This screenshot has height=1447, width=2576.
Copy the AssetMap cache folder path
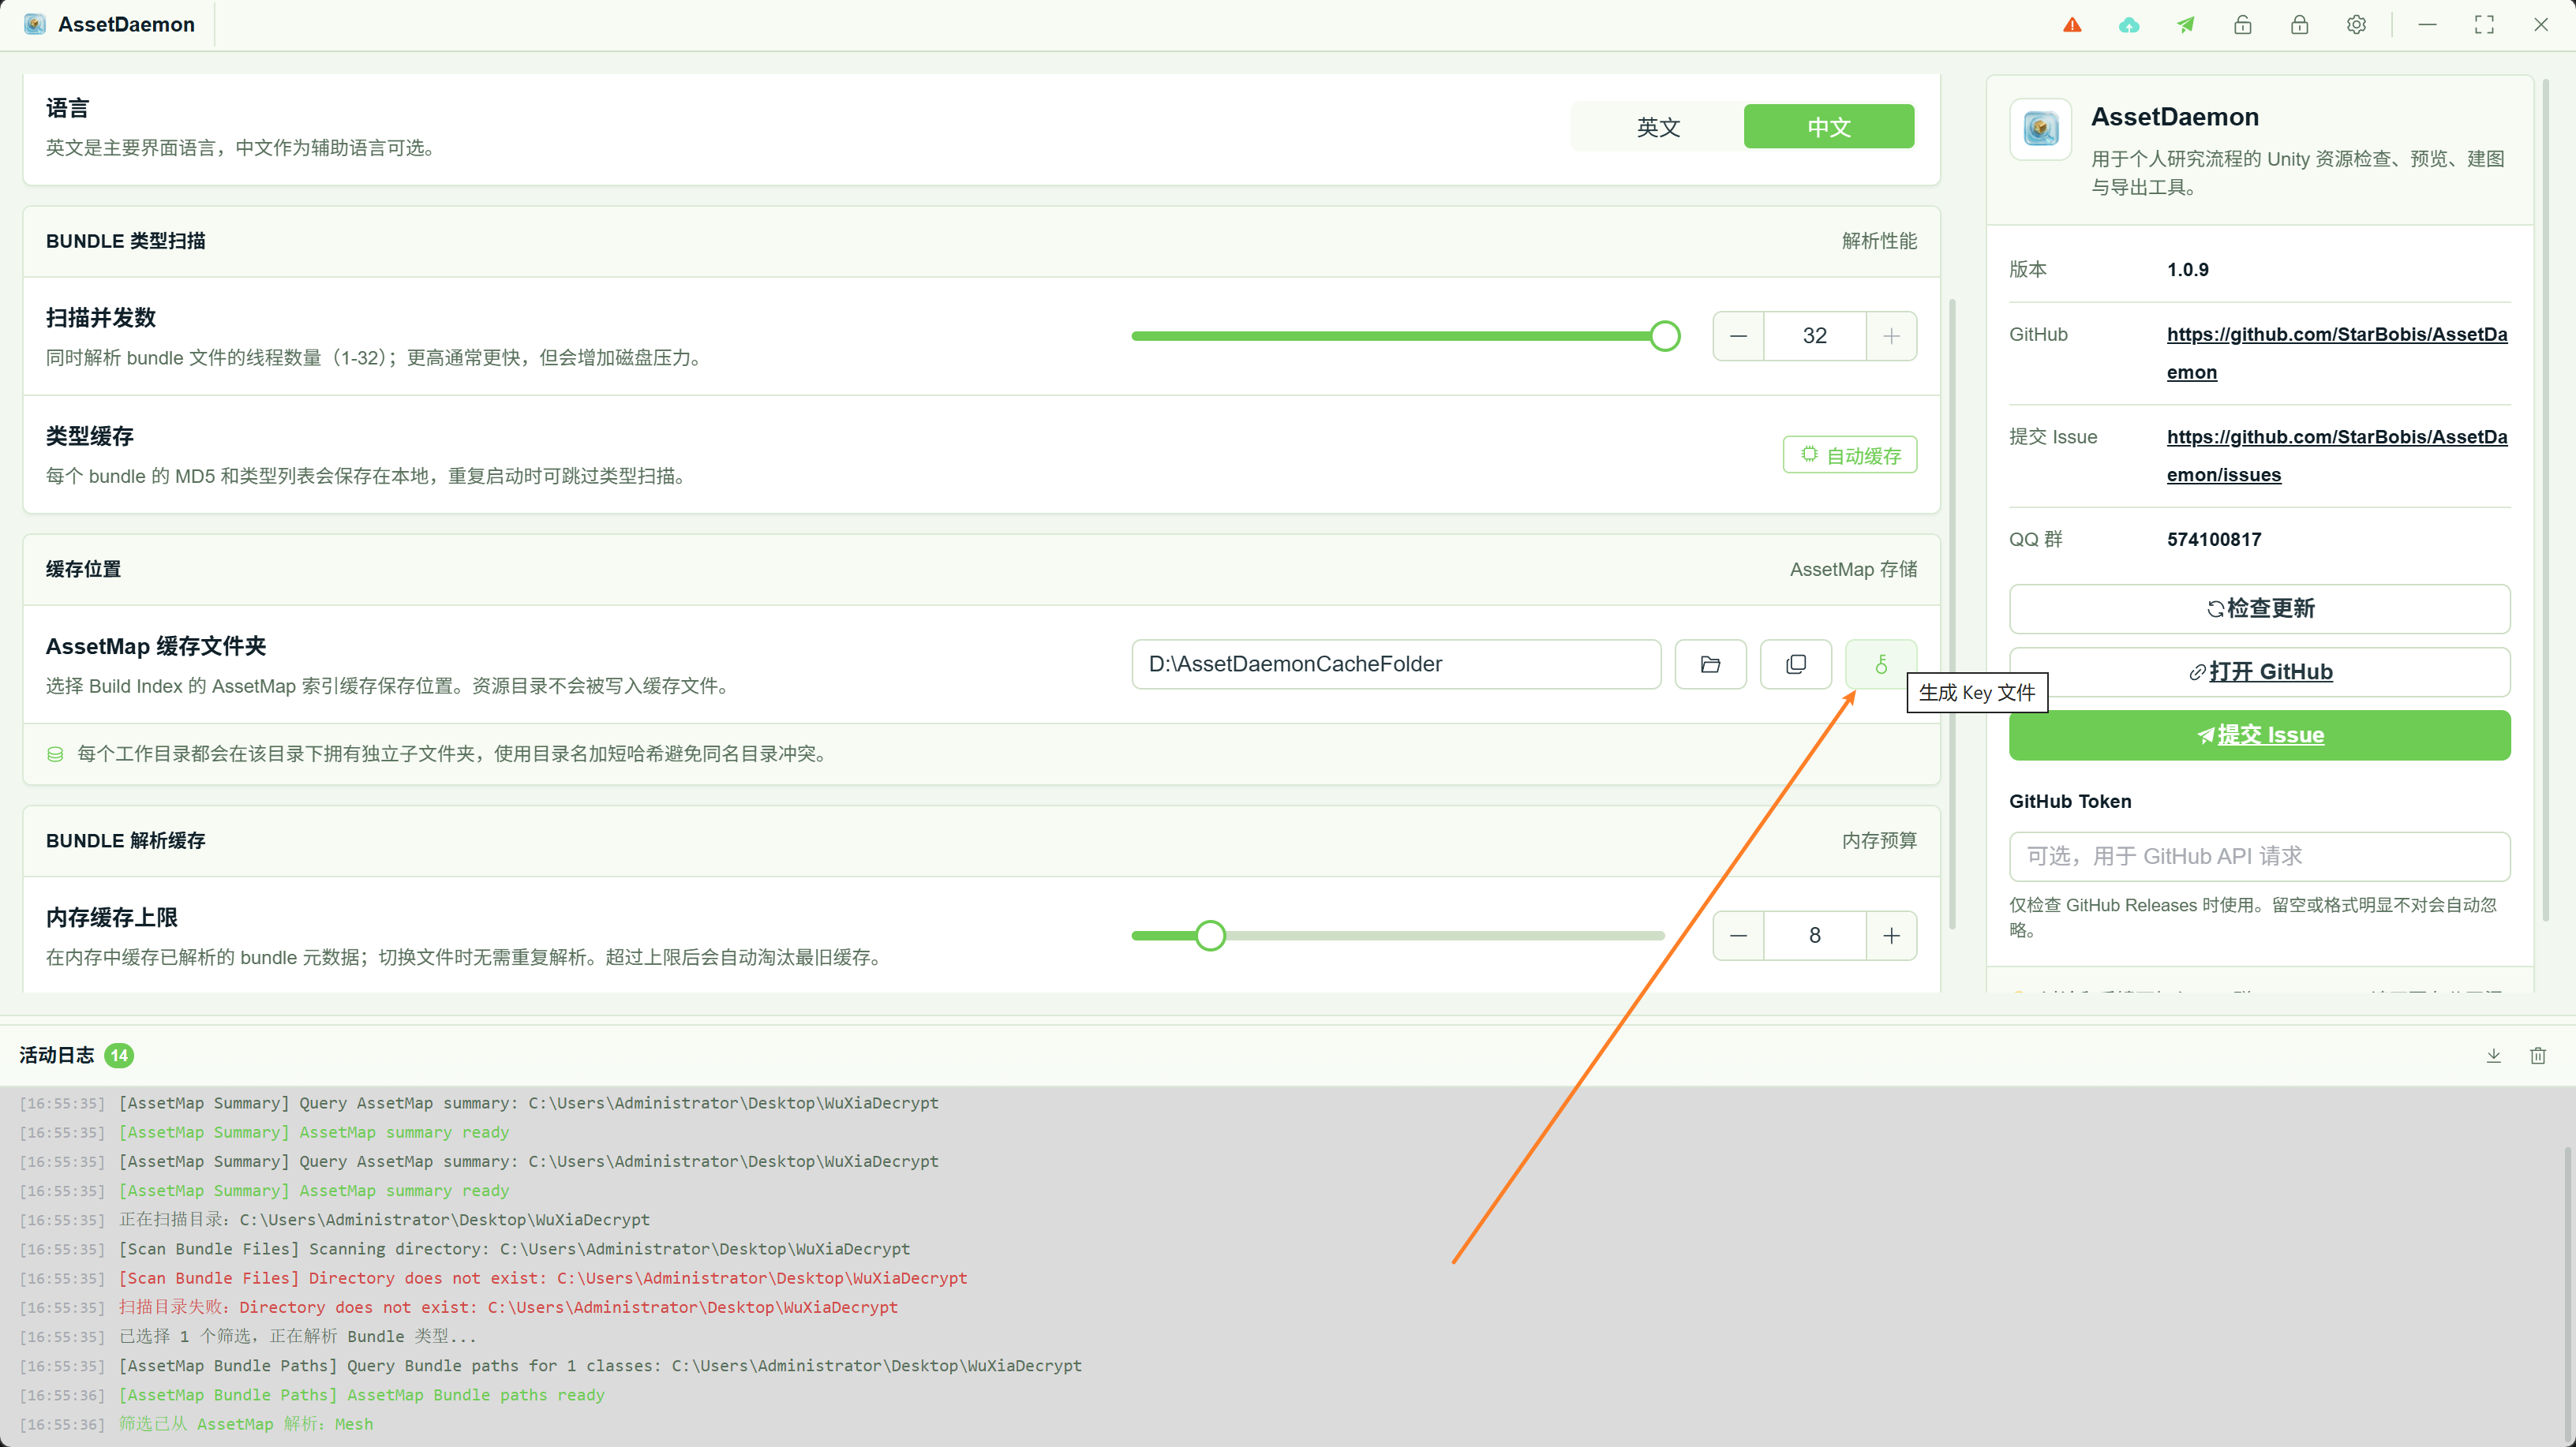pos(1796,664)
